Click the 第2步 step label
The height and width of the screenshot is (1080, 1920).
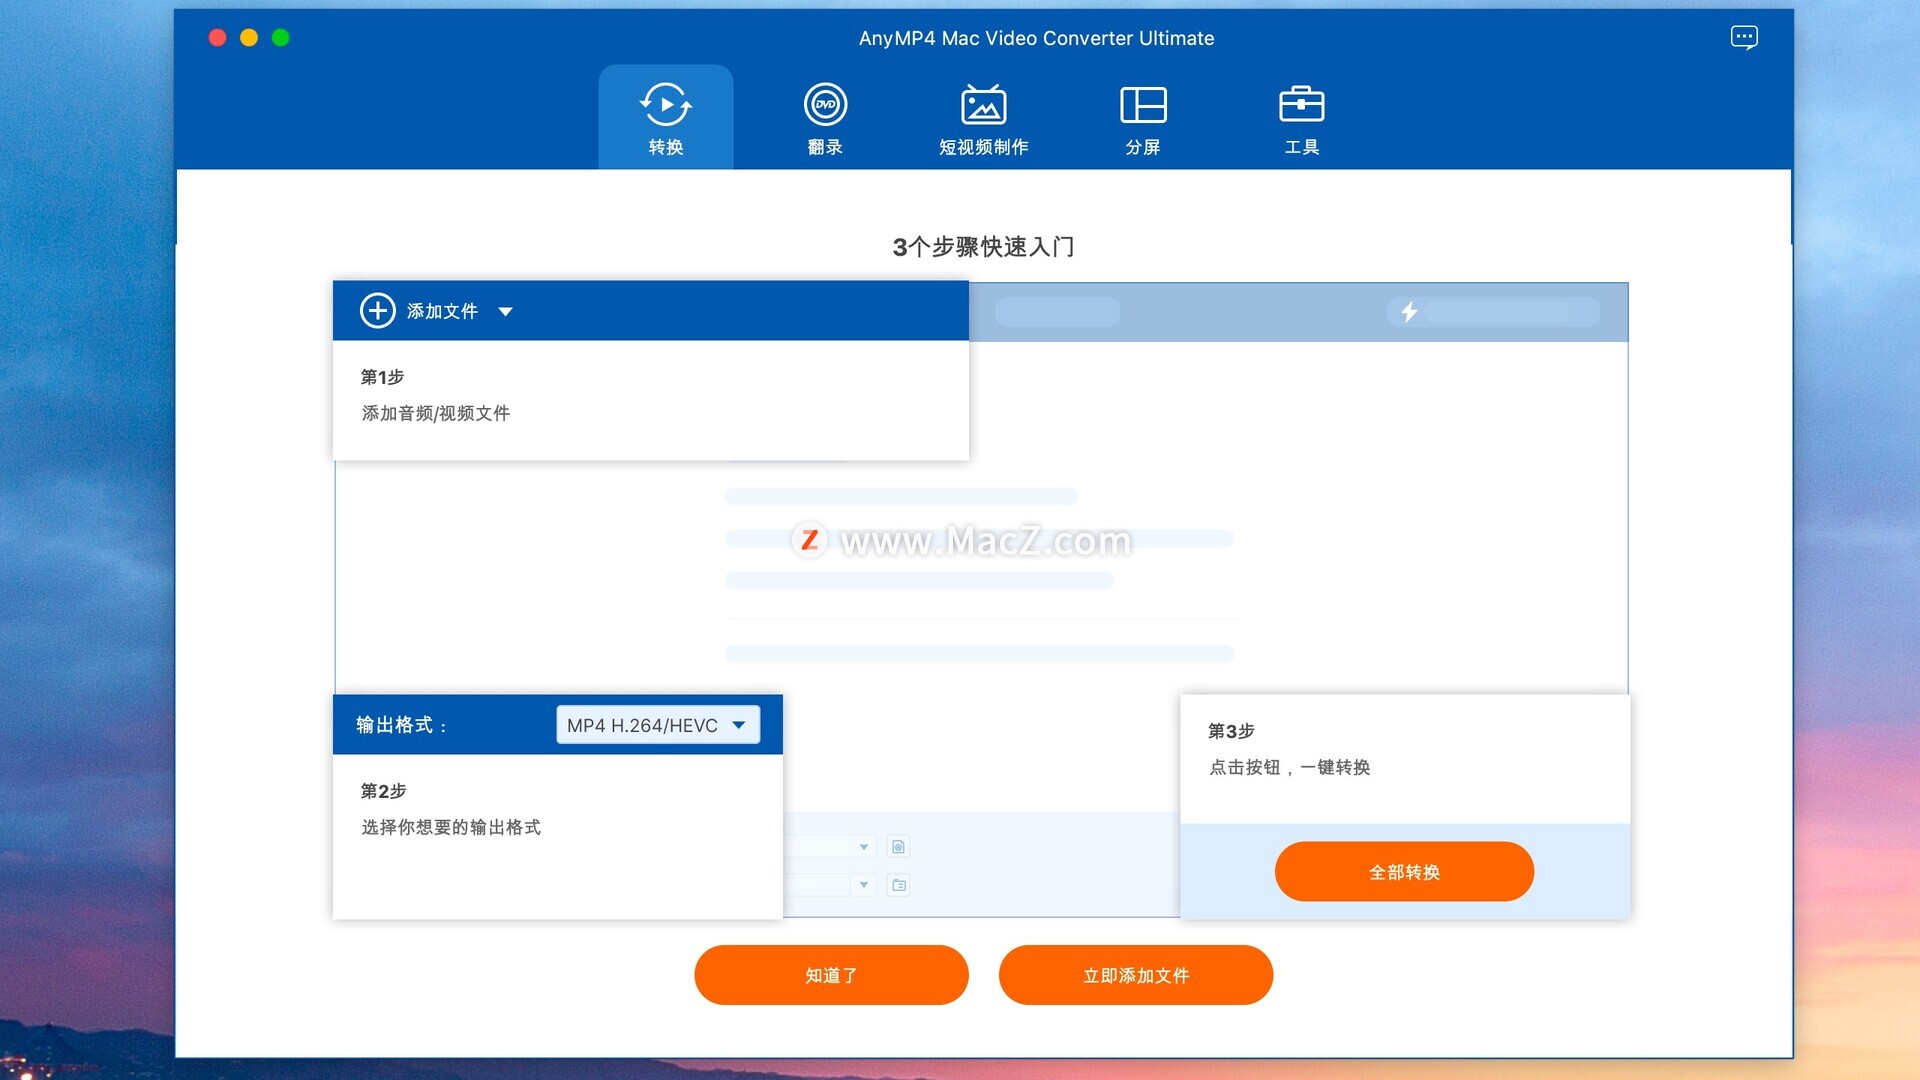tap(383, 791)
